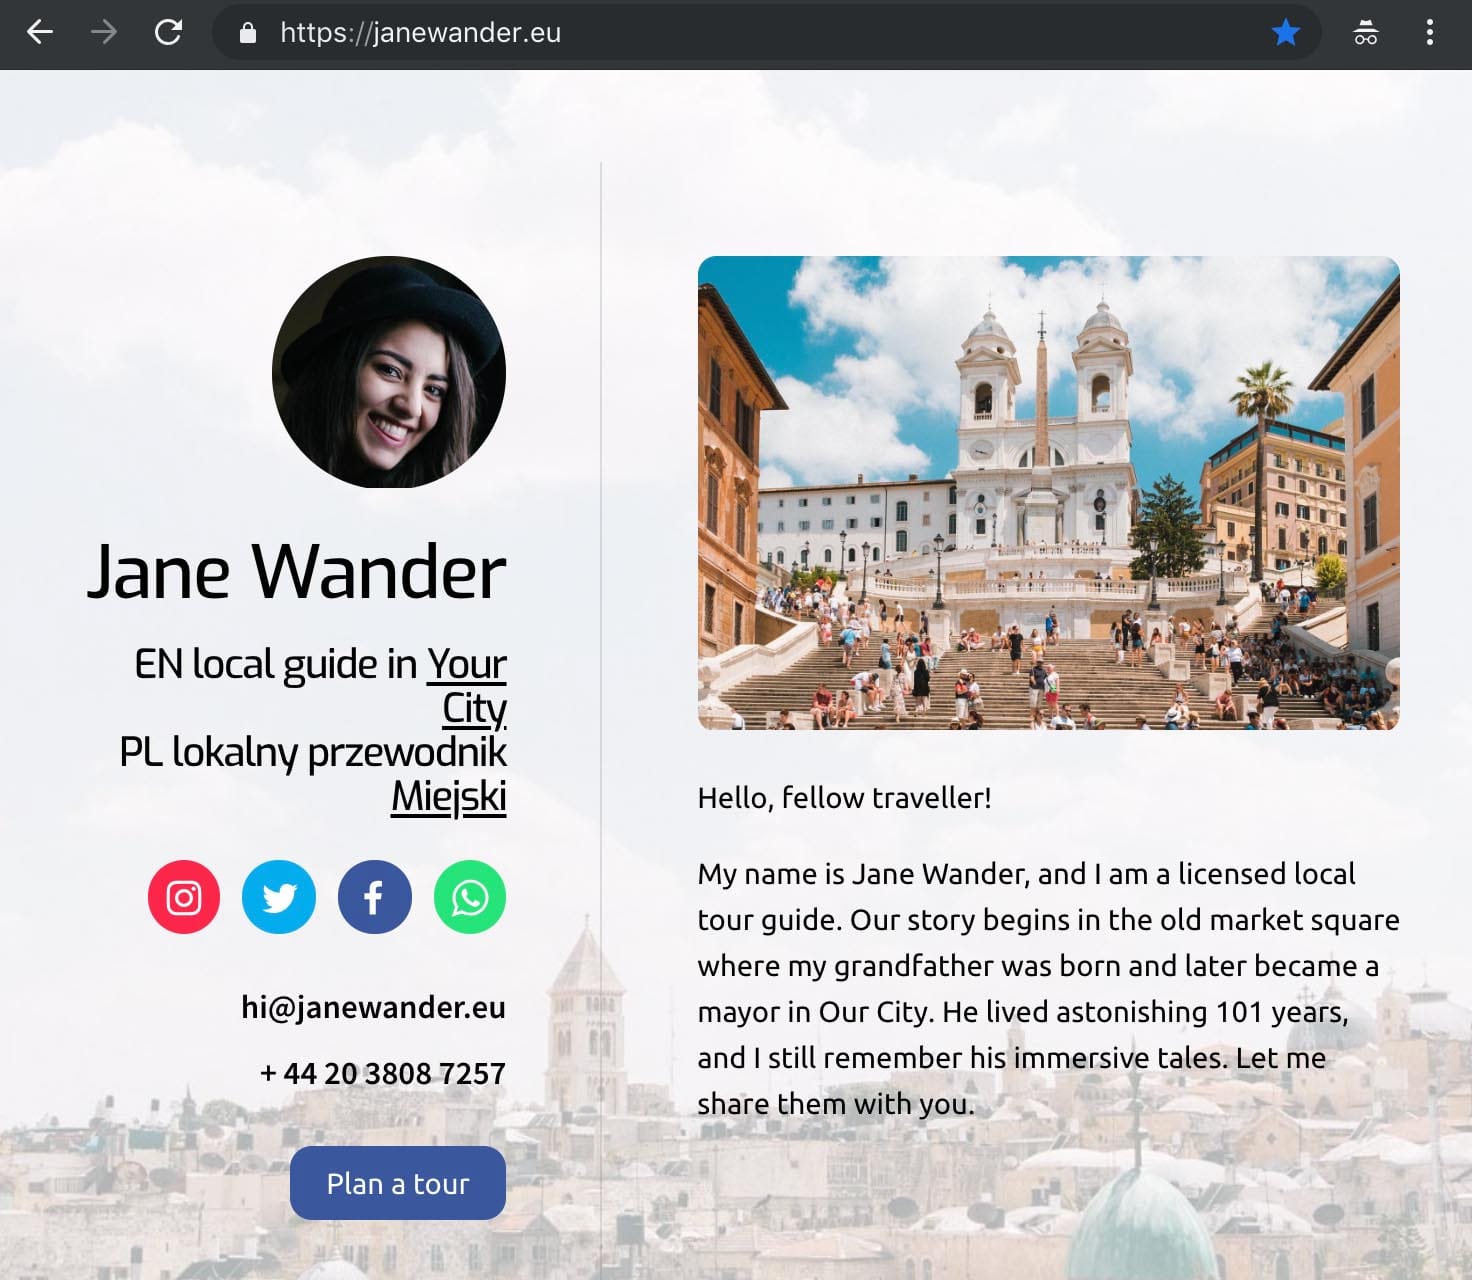Click the blue bookmark star icon
This screenshot has width=1472, height=1280.
[1286, 33]
